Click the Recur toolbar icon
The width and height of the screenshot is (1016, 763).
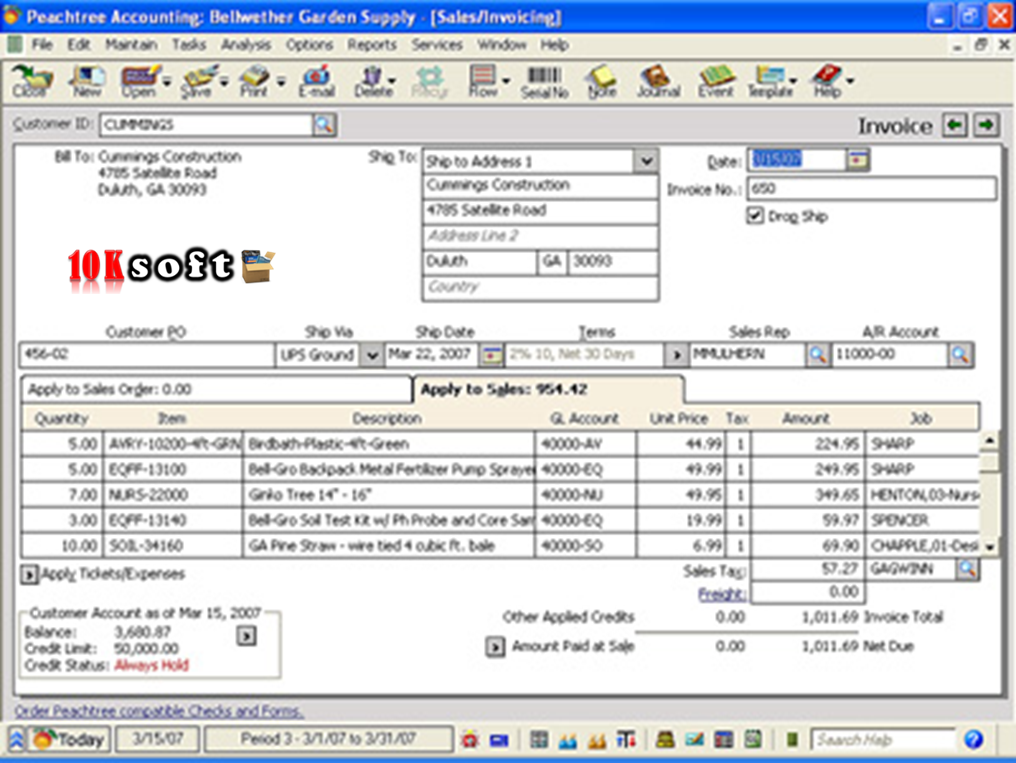pyautogui.click(x=429, y=82)
